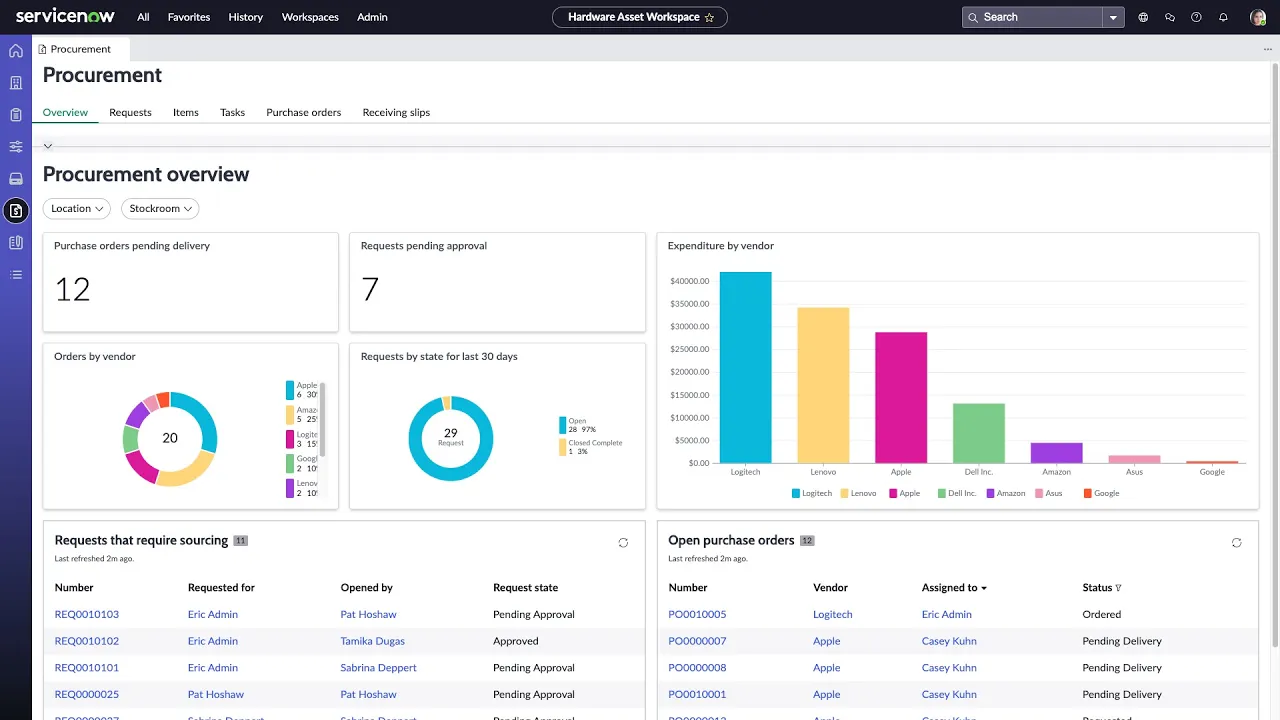Switch to the Items tab
The height and width of the screenshot is (720, 1280).
[186, 113]
